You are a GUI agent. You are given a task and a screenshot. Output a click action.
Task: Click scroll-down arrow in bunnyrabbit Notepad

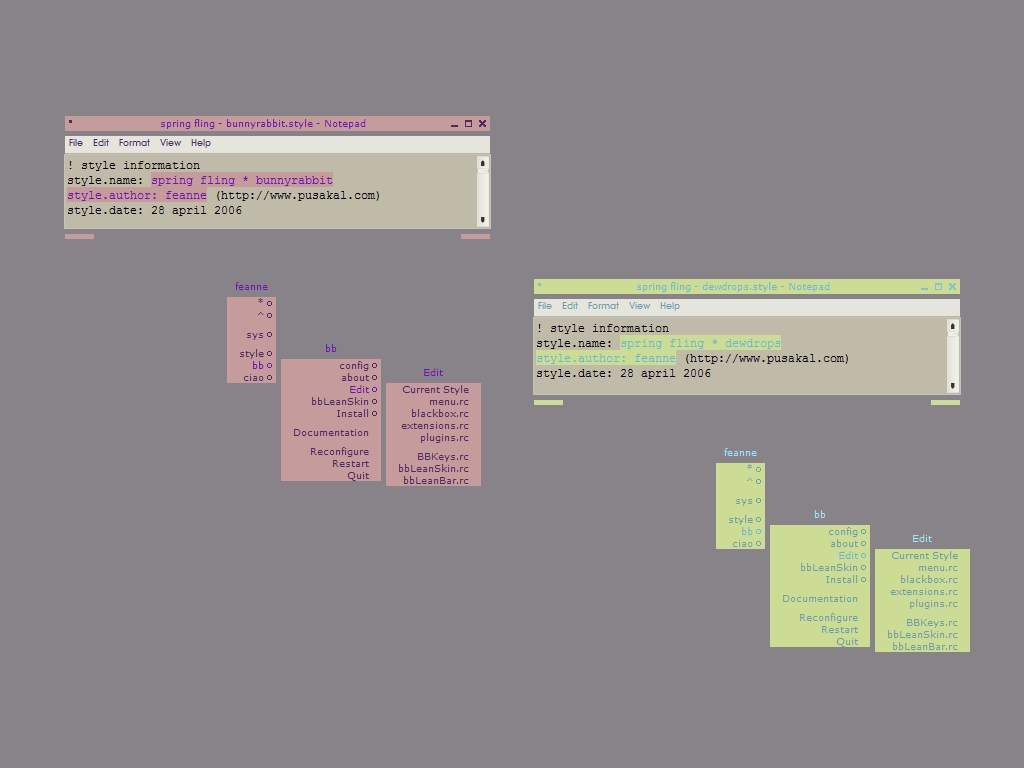pos(482,220)
